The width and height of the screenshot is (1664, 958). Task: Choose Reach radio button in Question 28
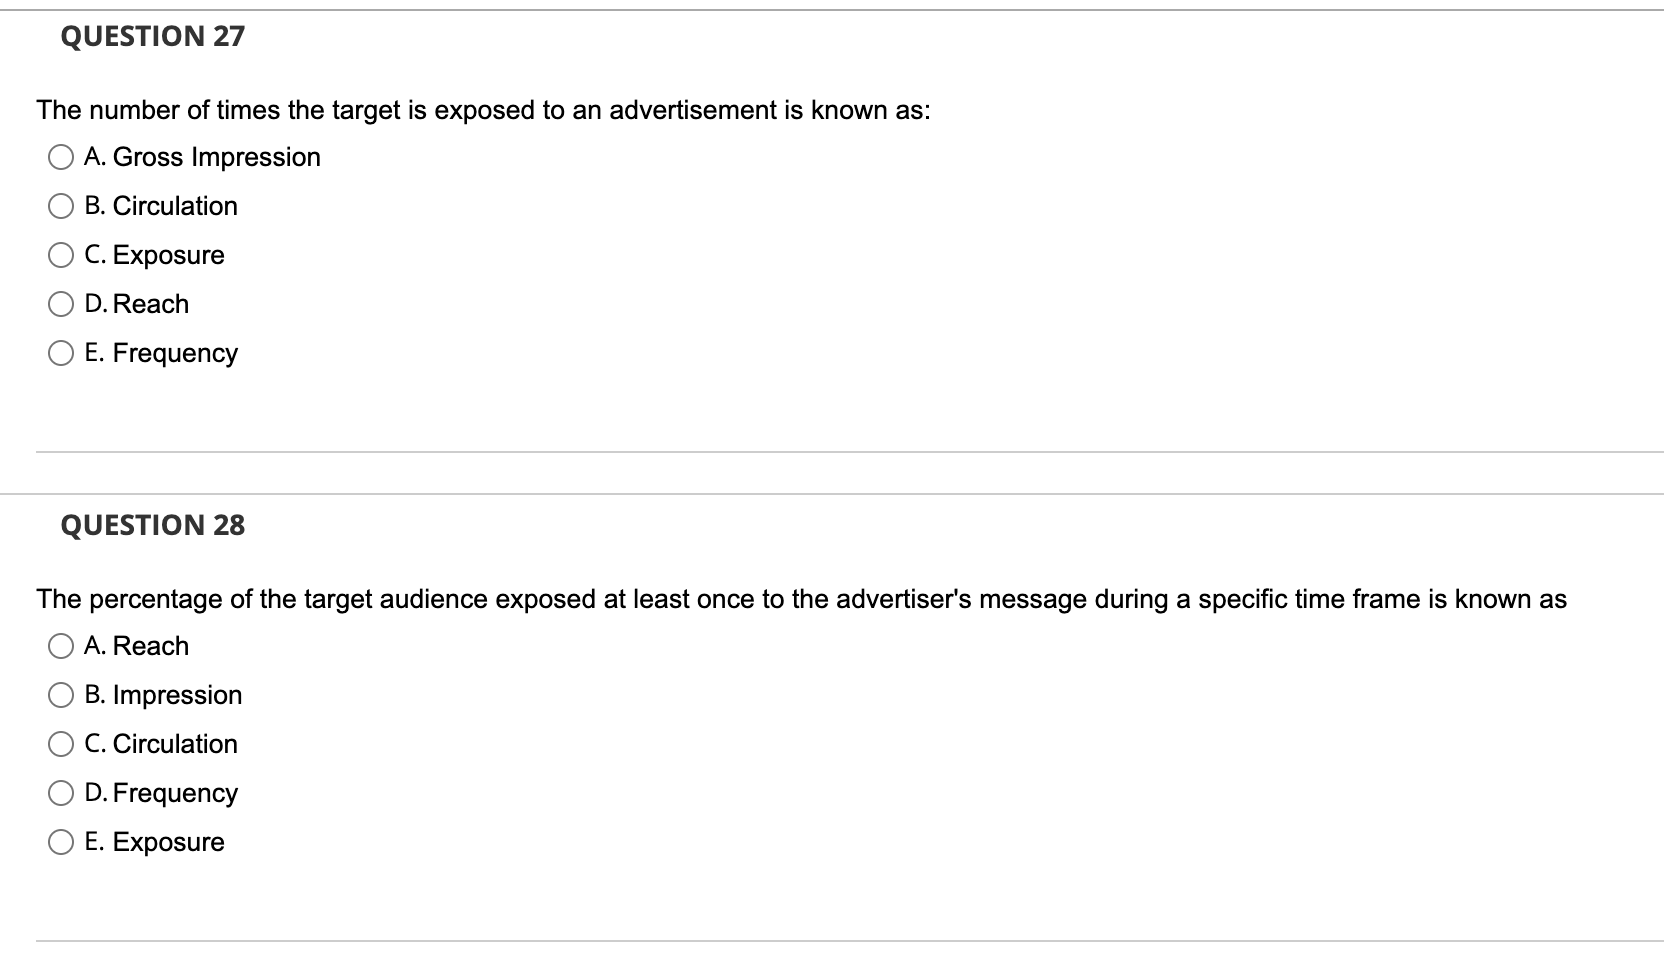(61, 647)
